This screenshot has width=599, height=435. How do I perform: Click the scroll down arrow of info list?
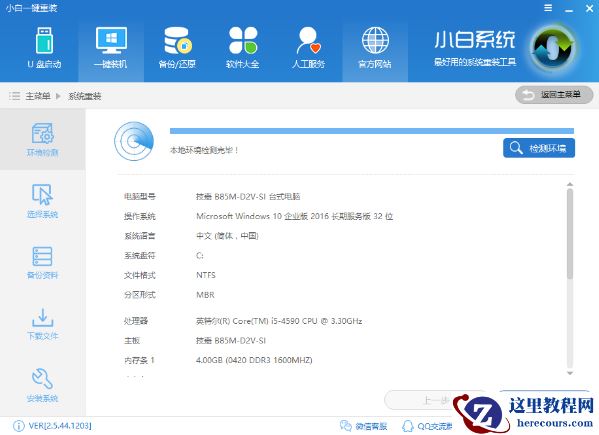coord(570,373)
